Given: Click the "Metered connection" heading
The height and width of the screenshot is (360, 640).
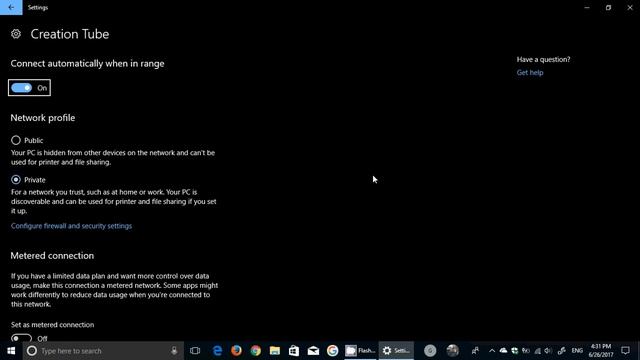Looking at the screenshot, I should tap(52, 256).
